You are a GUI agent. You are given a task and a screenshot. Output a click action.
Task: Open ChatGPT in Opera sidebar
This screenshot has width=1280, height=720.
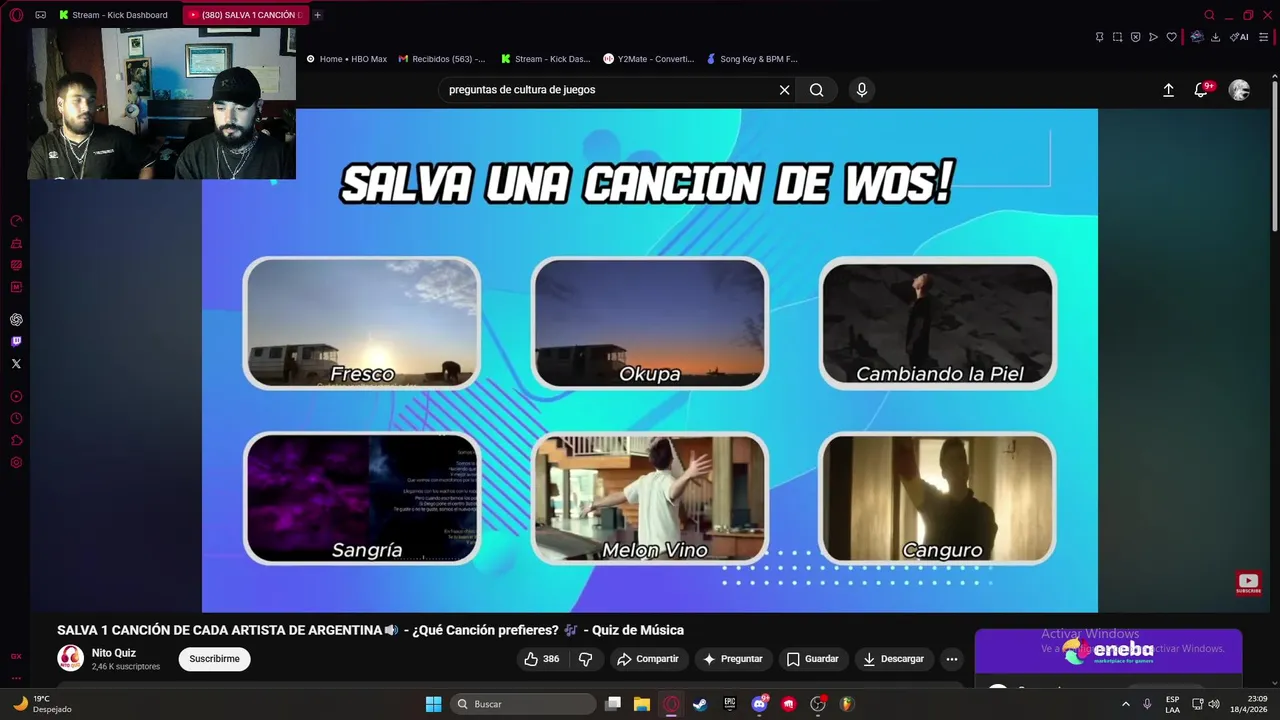click(x=16, y=320)
